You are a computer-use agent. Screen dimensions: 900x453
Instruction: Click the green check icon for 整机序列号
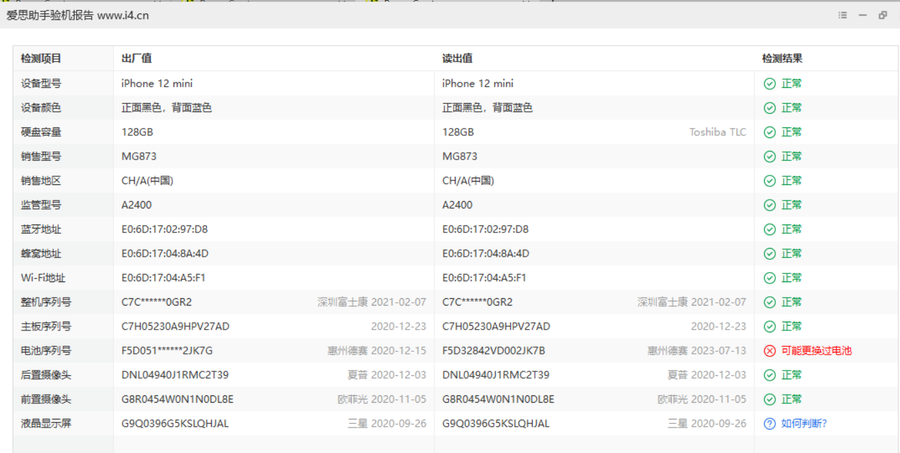click(770, 302)
